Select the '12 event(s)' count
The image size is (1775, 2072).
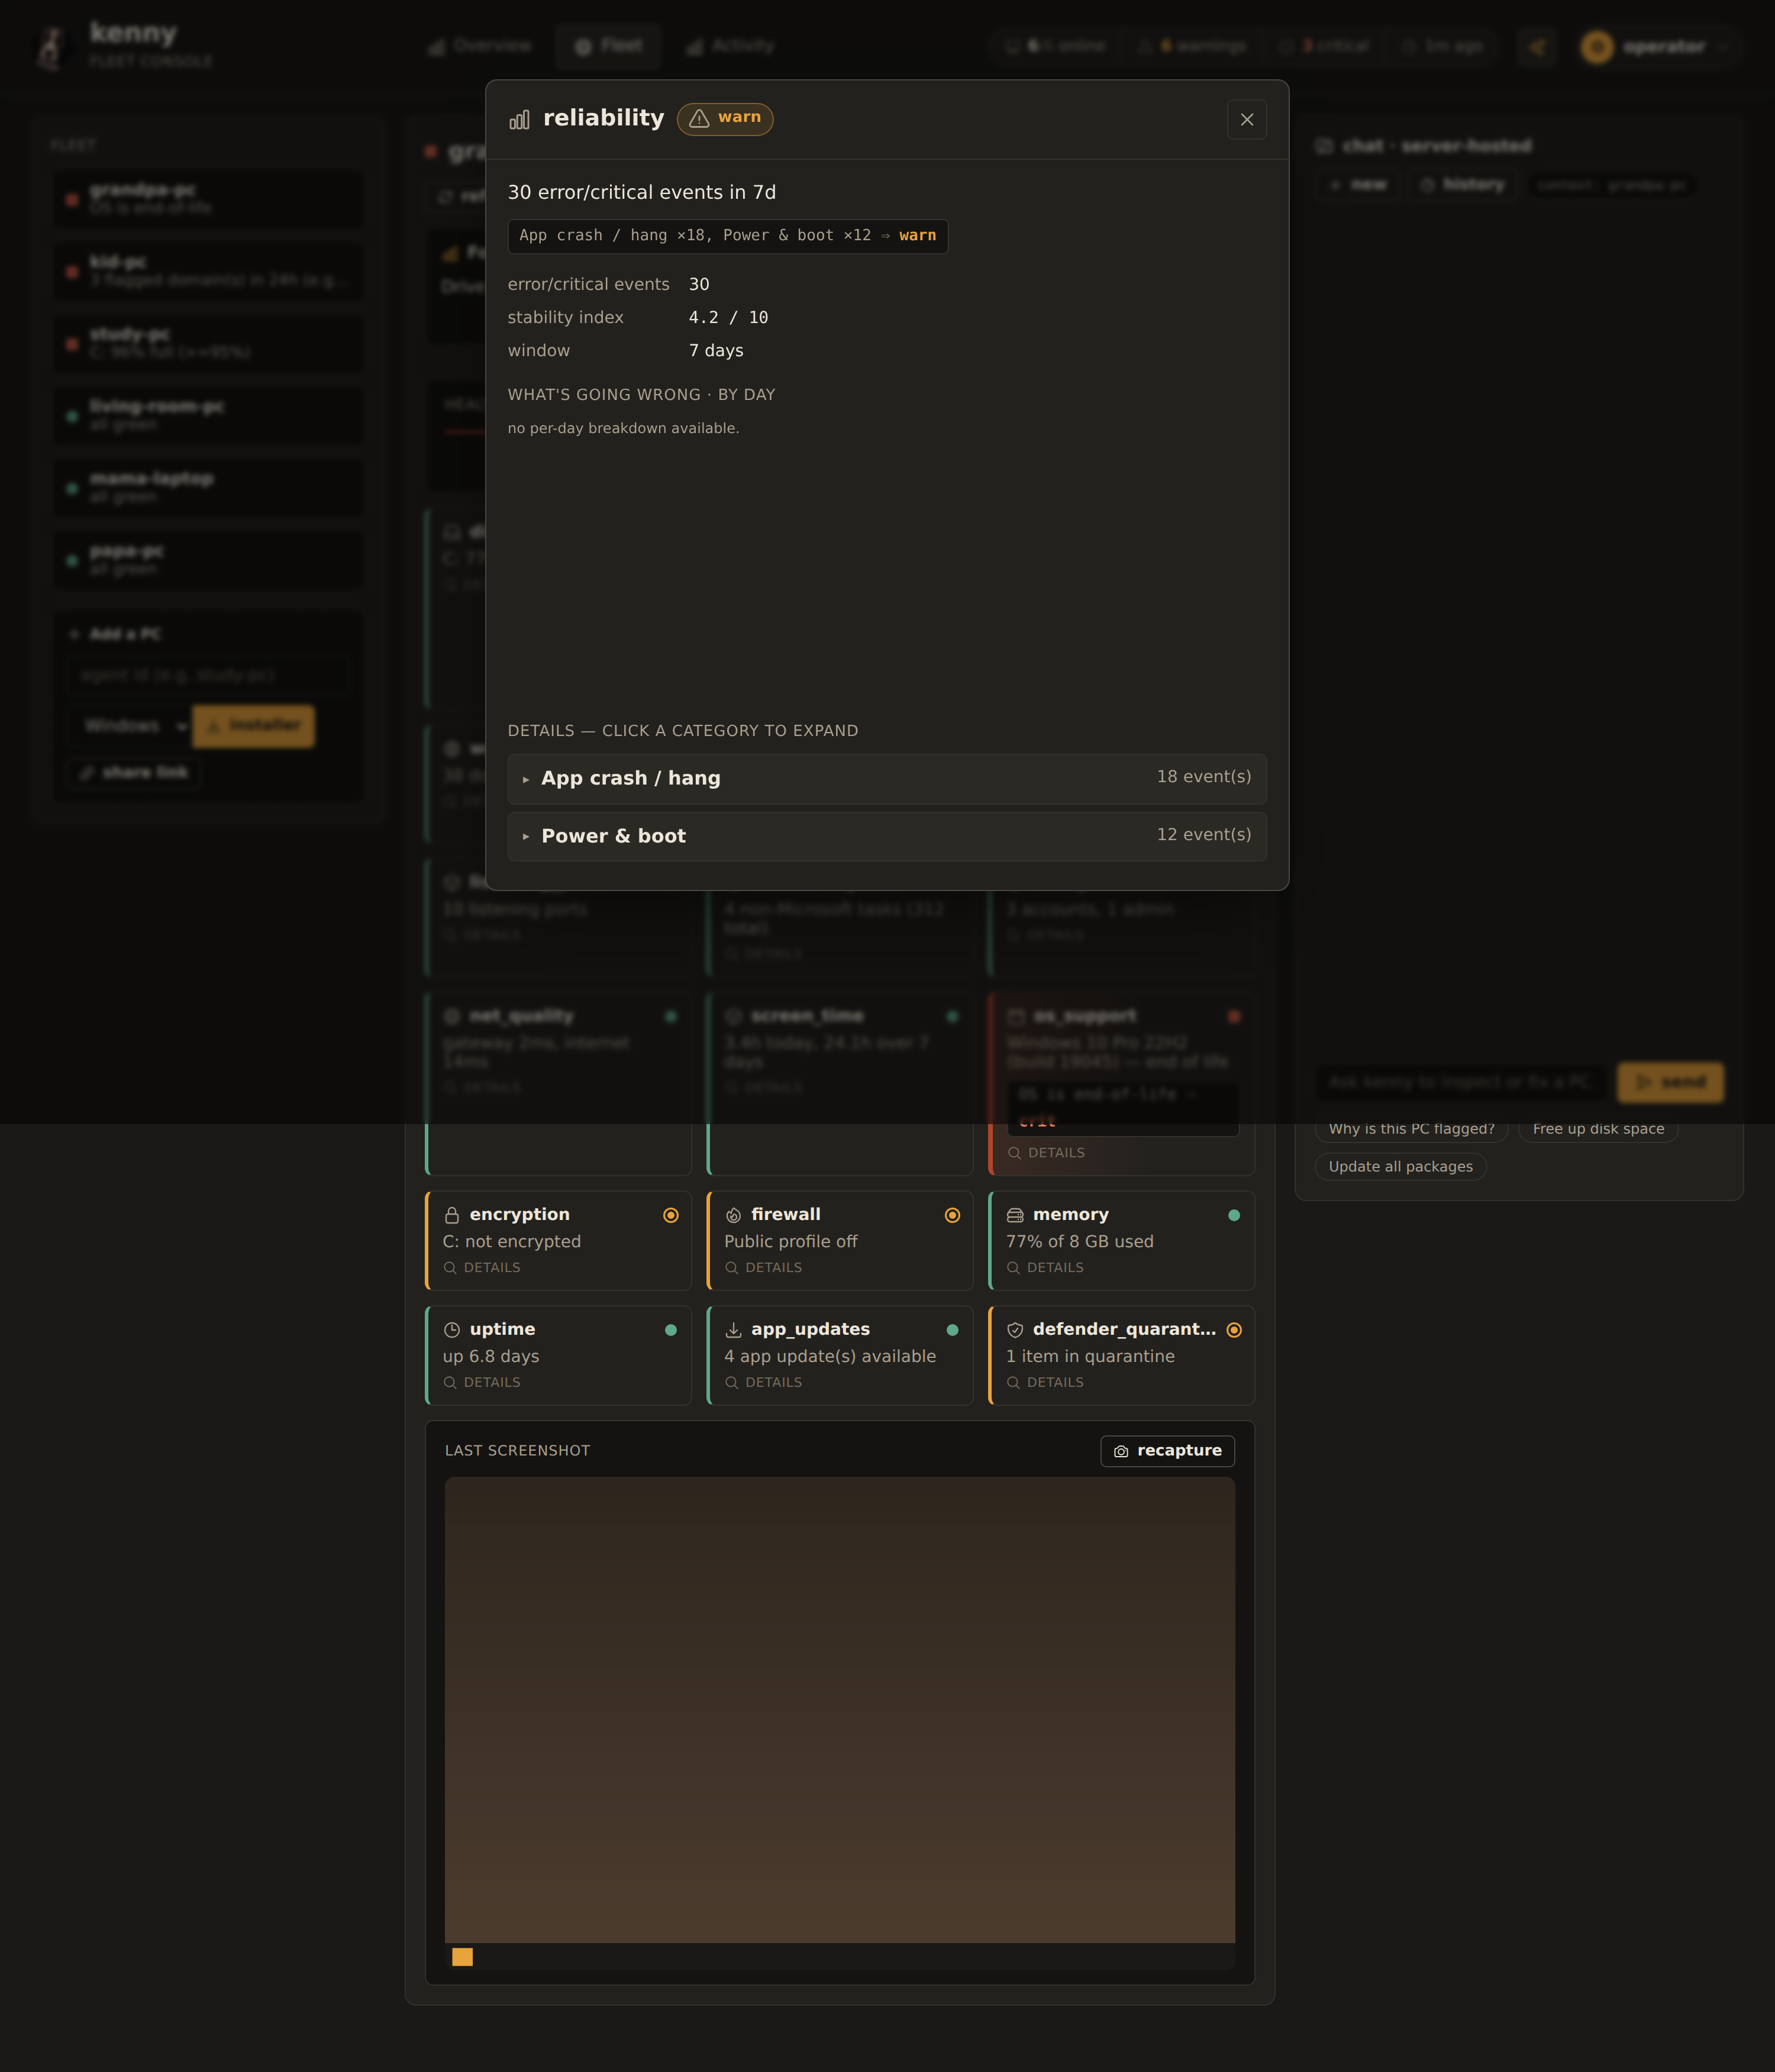1204,835
